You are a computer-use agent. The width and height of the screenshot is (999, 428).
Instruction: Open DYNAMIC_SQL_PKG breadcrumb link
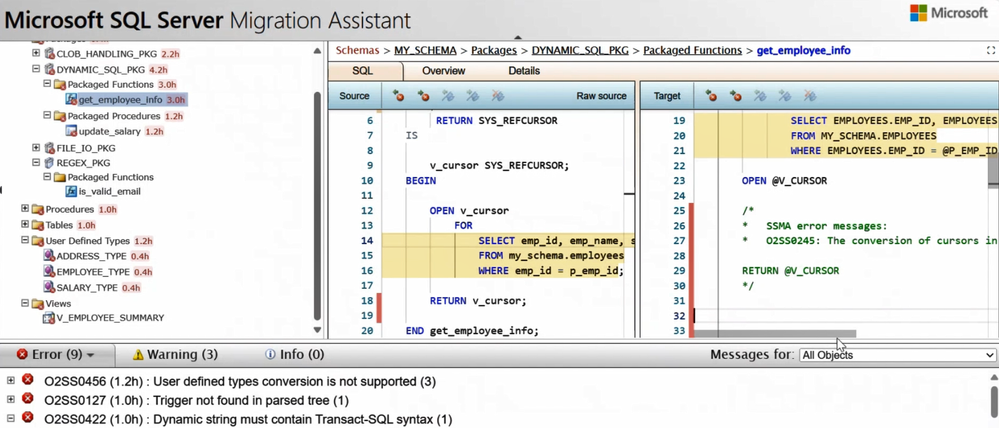tap(580, 50)
